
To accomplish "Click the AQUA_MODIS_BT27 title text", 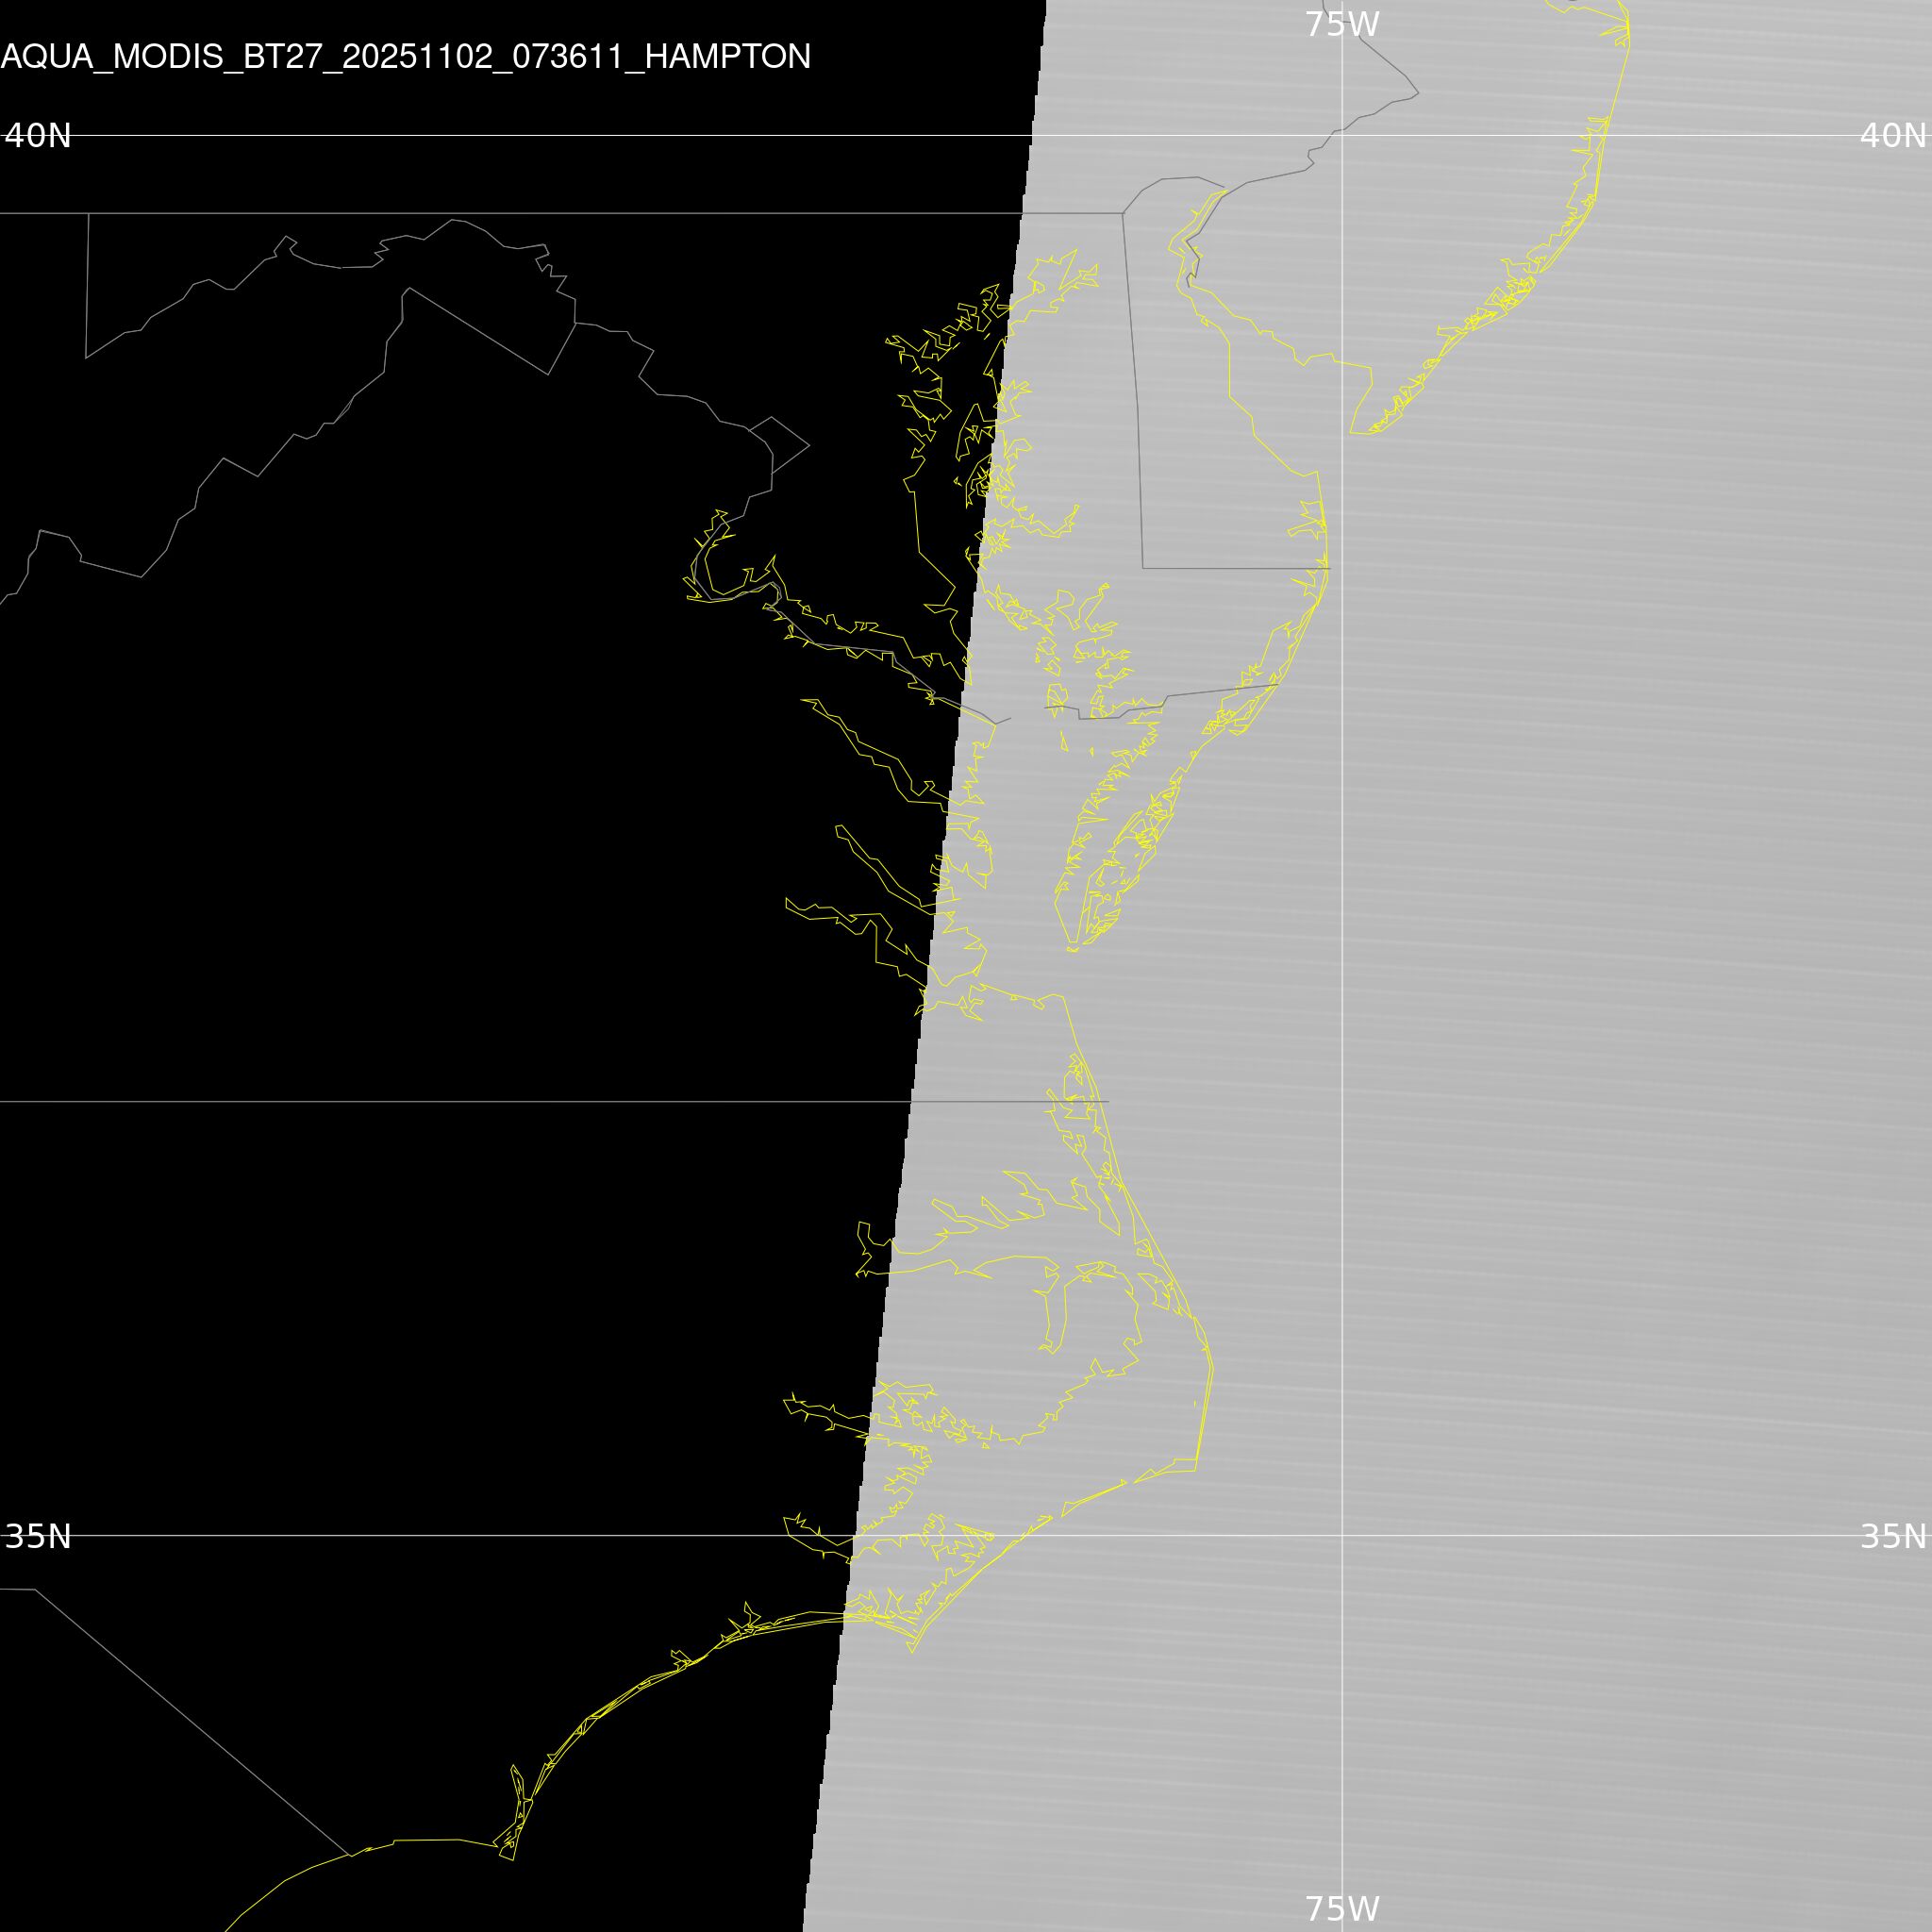I will pos(405,57).
